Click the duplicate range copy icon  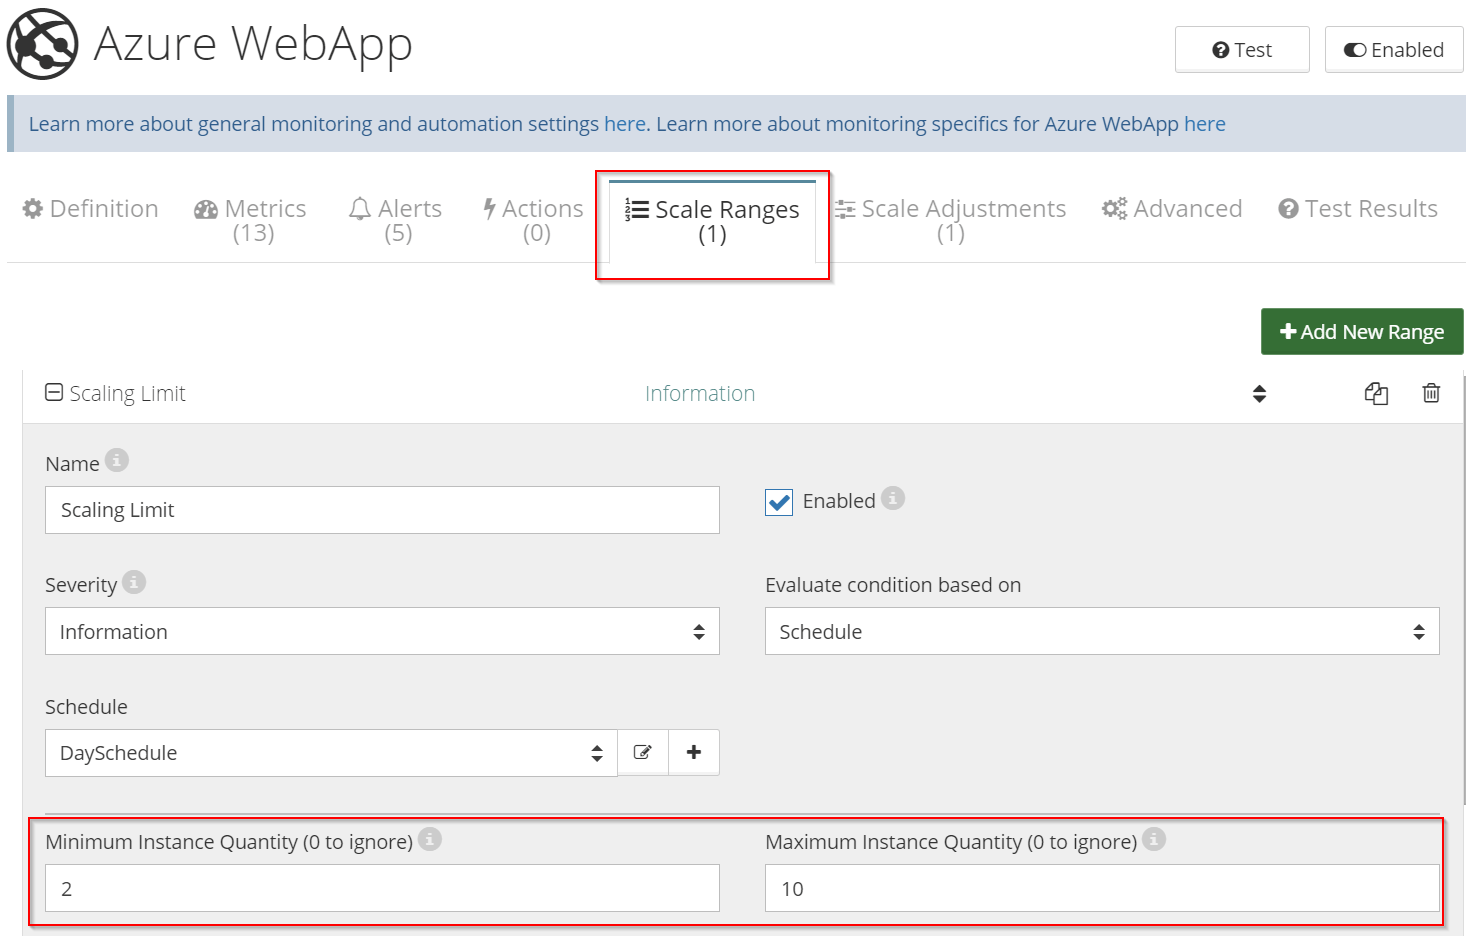(1376, 394)
